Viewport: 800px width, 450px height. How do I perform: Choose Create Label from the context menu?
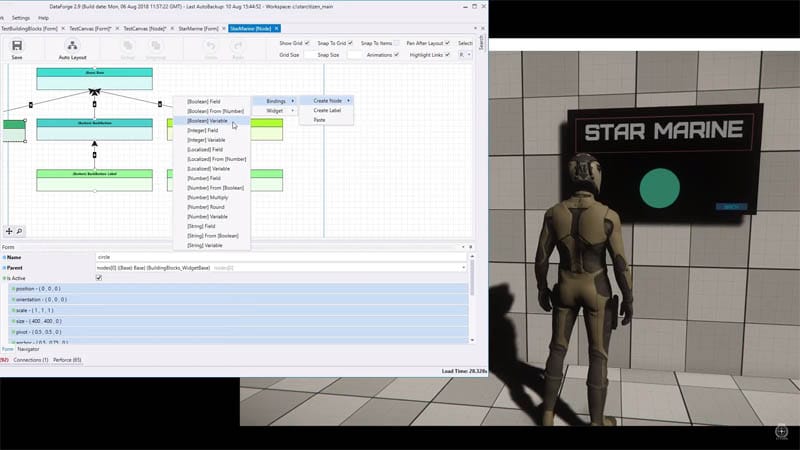[x=327, y=110]
